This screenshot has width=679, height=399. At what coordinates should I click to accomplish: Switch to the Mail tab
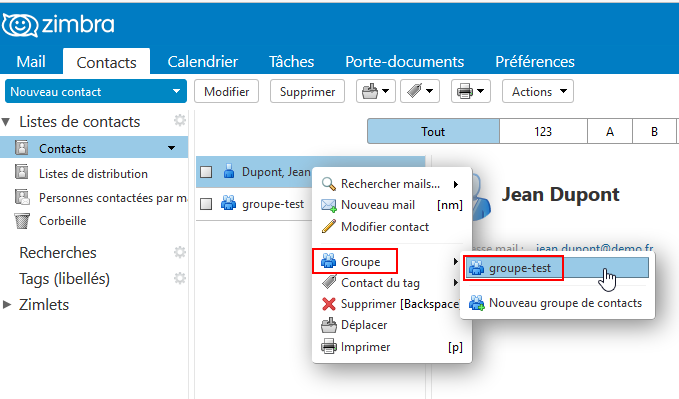pos(31,62)
